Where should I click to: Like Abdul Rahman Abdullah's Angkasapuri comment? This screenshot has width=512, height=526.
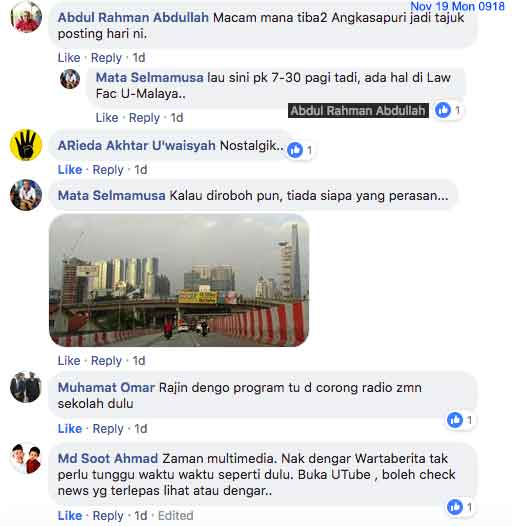(x=69, y=58)
